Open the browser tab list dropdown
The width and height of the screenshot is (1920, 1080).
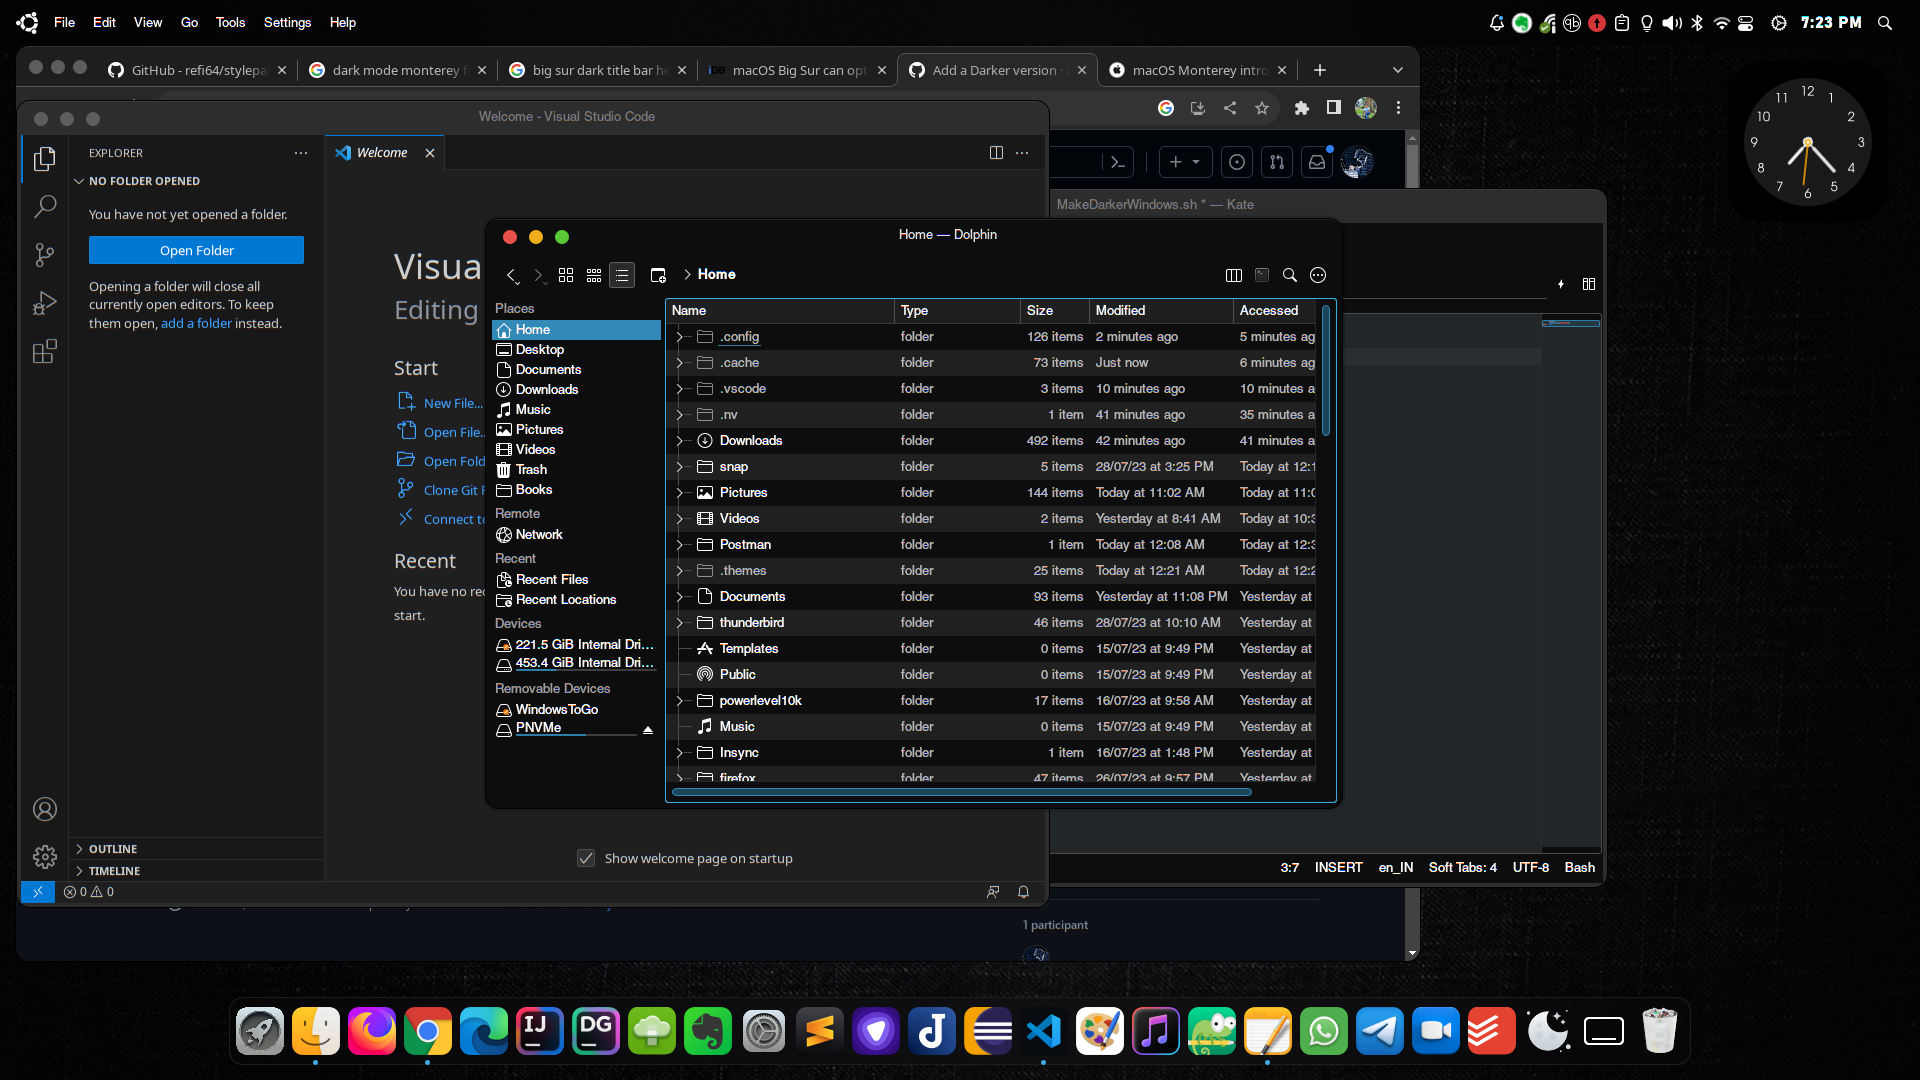click(1397, 70)
